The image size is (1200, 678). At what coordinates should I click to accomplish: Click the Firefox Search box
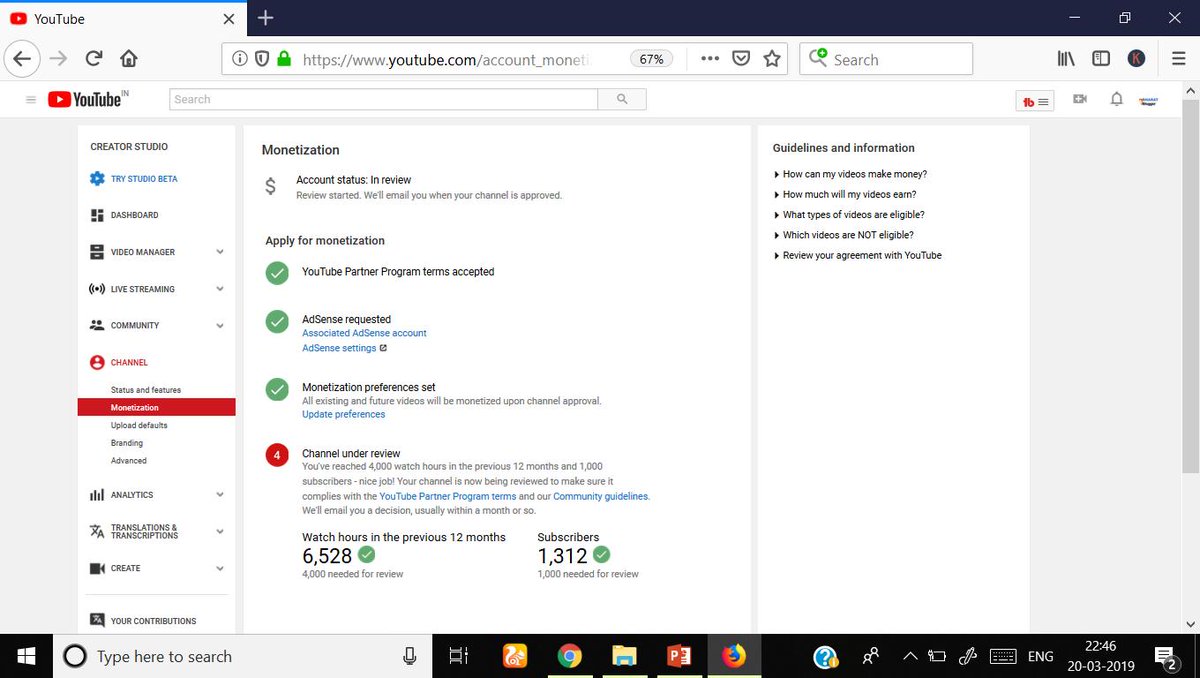pyautogui.click(x=887, y=59)
